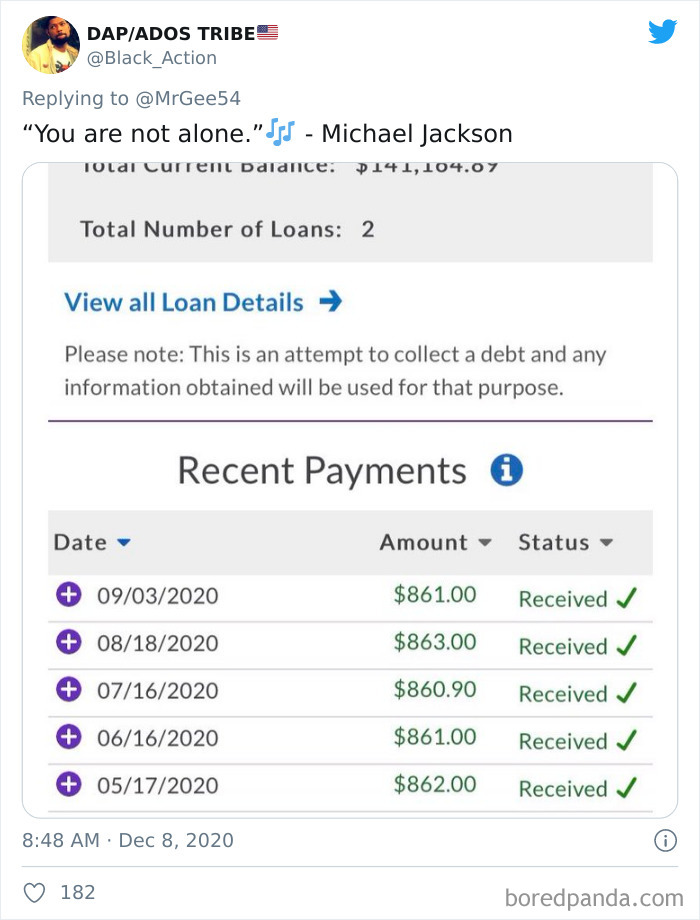Open the Amount sort dropdown
The width and height of the screenshot is (700, 920).
434,542
